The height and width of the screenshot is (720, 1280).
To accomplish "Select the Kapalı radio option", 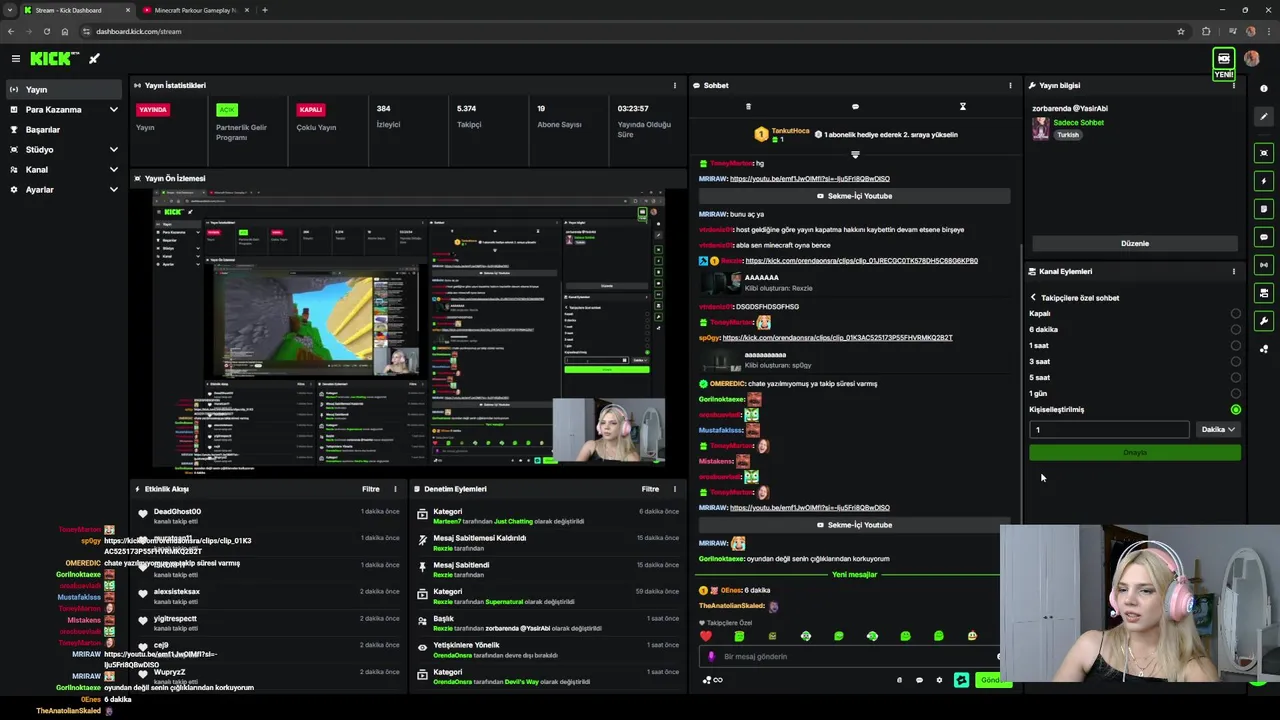I will pos(1236,313).
